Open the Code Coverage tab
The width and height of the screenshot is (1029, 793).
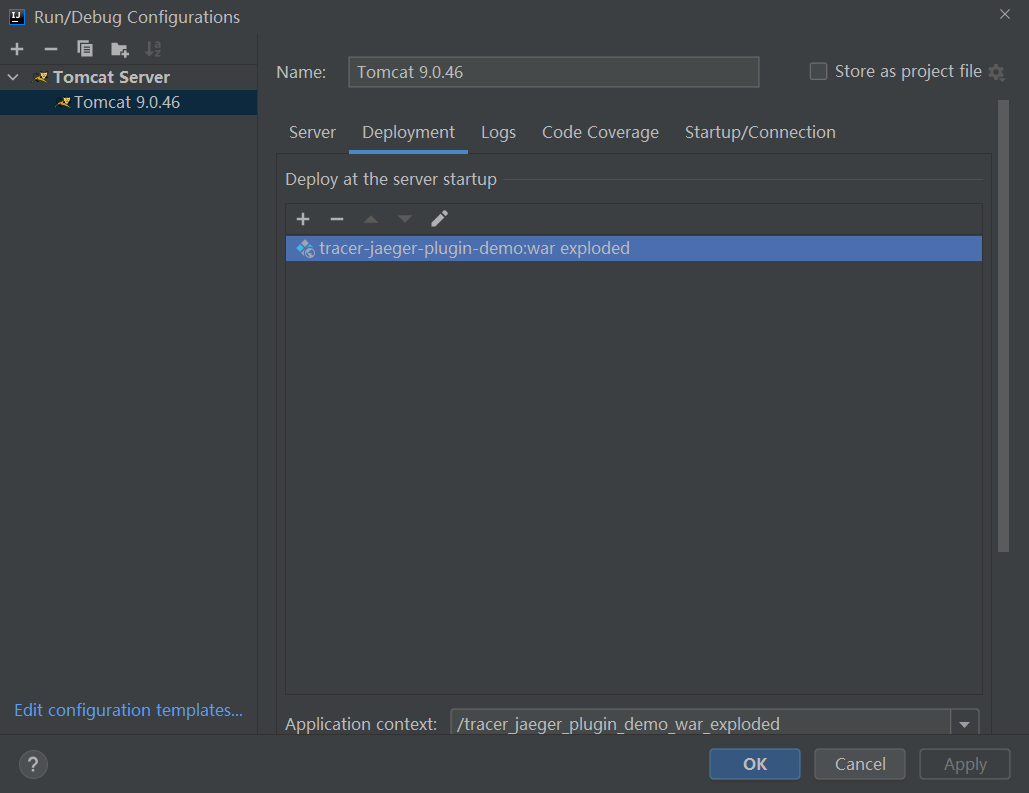[600, 133]
